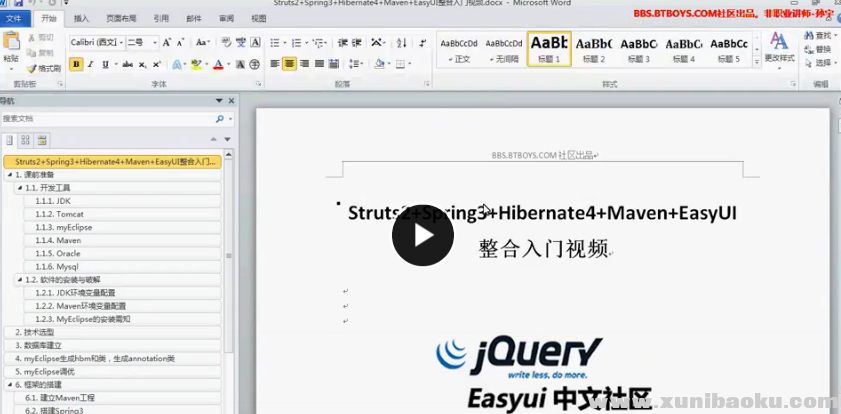Click the Grow Font icon

pos(167,42)
